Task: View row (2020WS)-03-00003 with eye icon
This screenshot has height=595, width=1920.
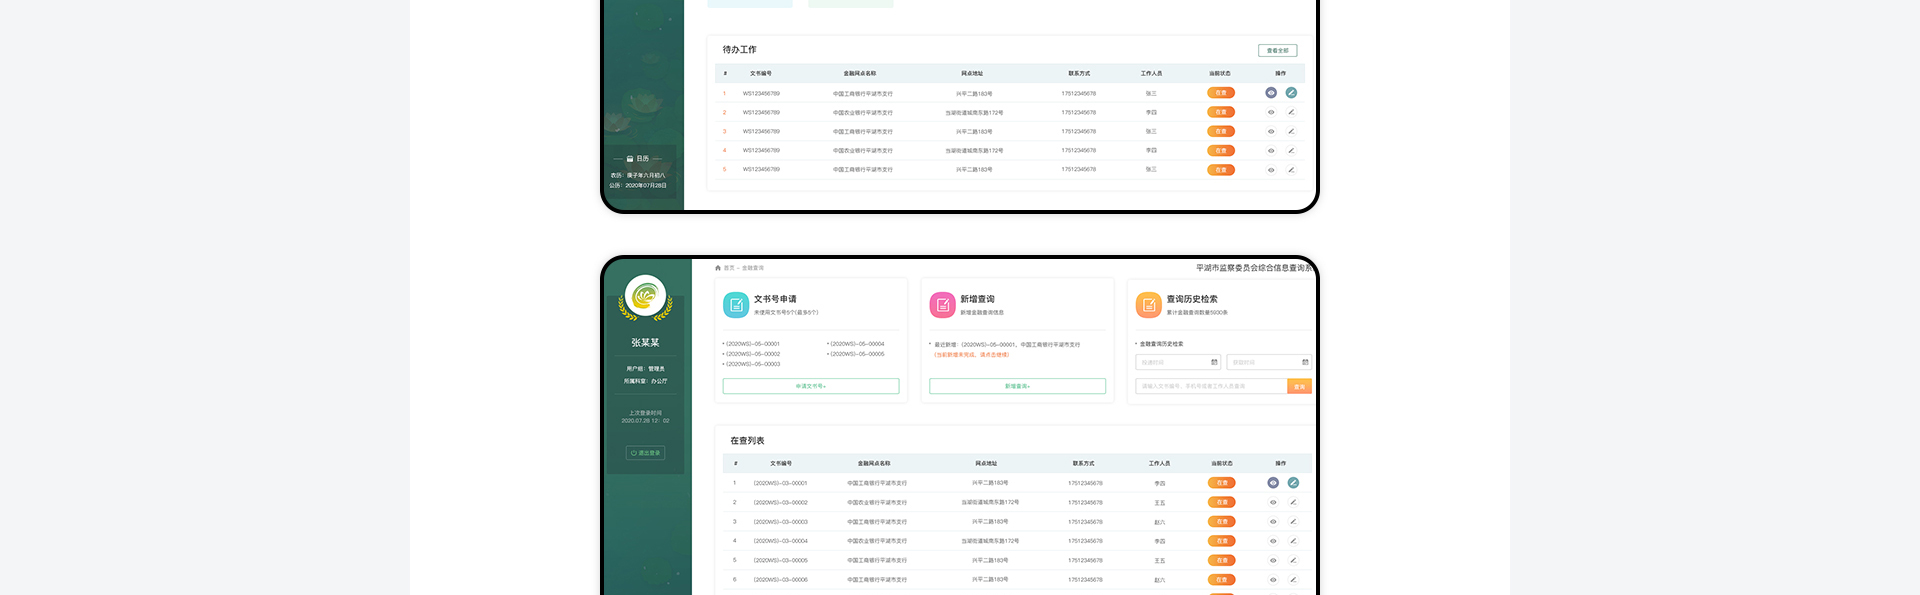Action: coord(1273,522)
